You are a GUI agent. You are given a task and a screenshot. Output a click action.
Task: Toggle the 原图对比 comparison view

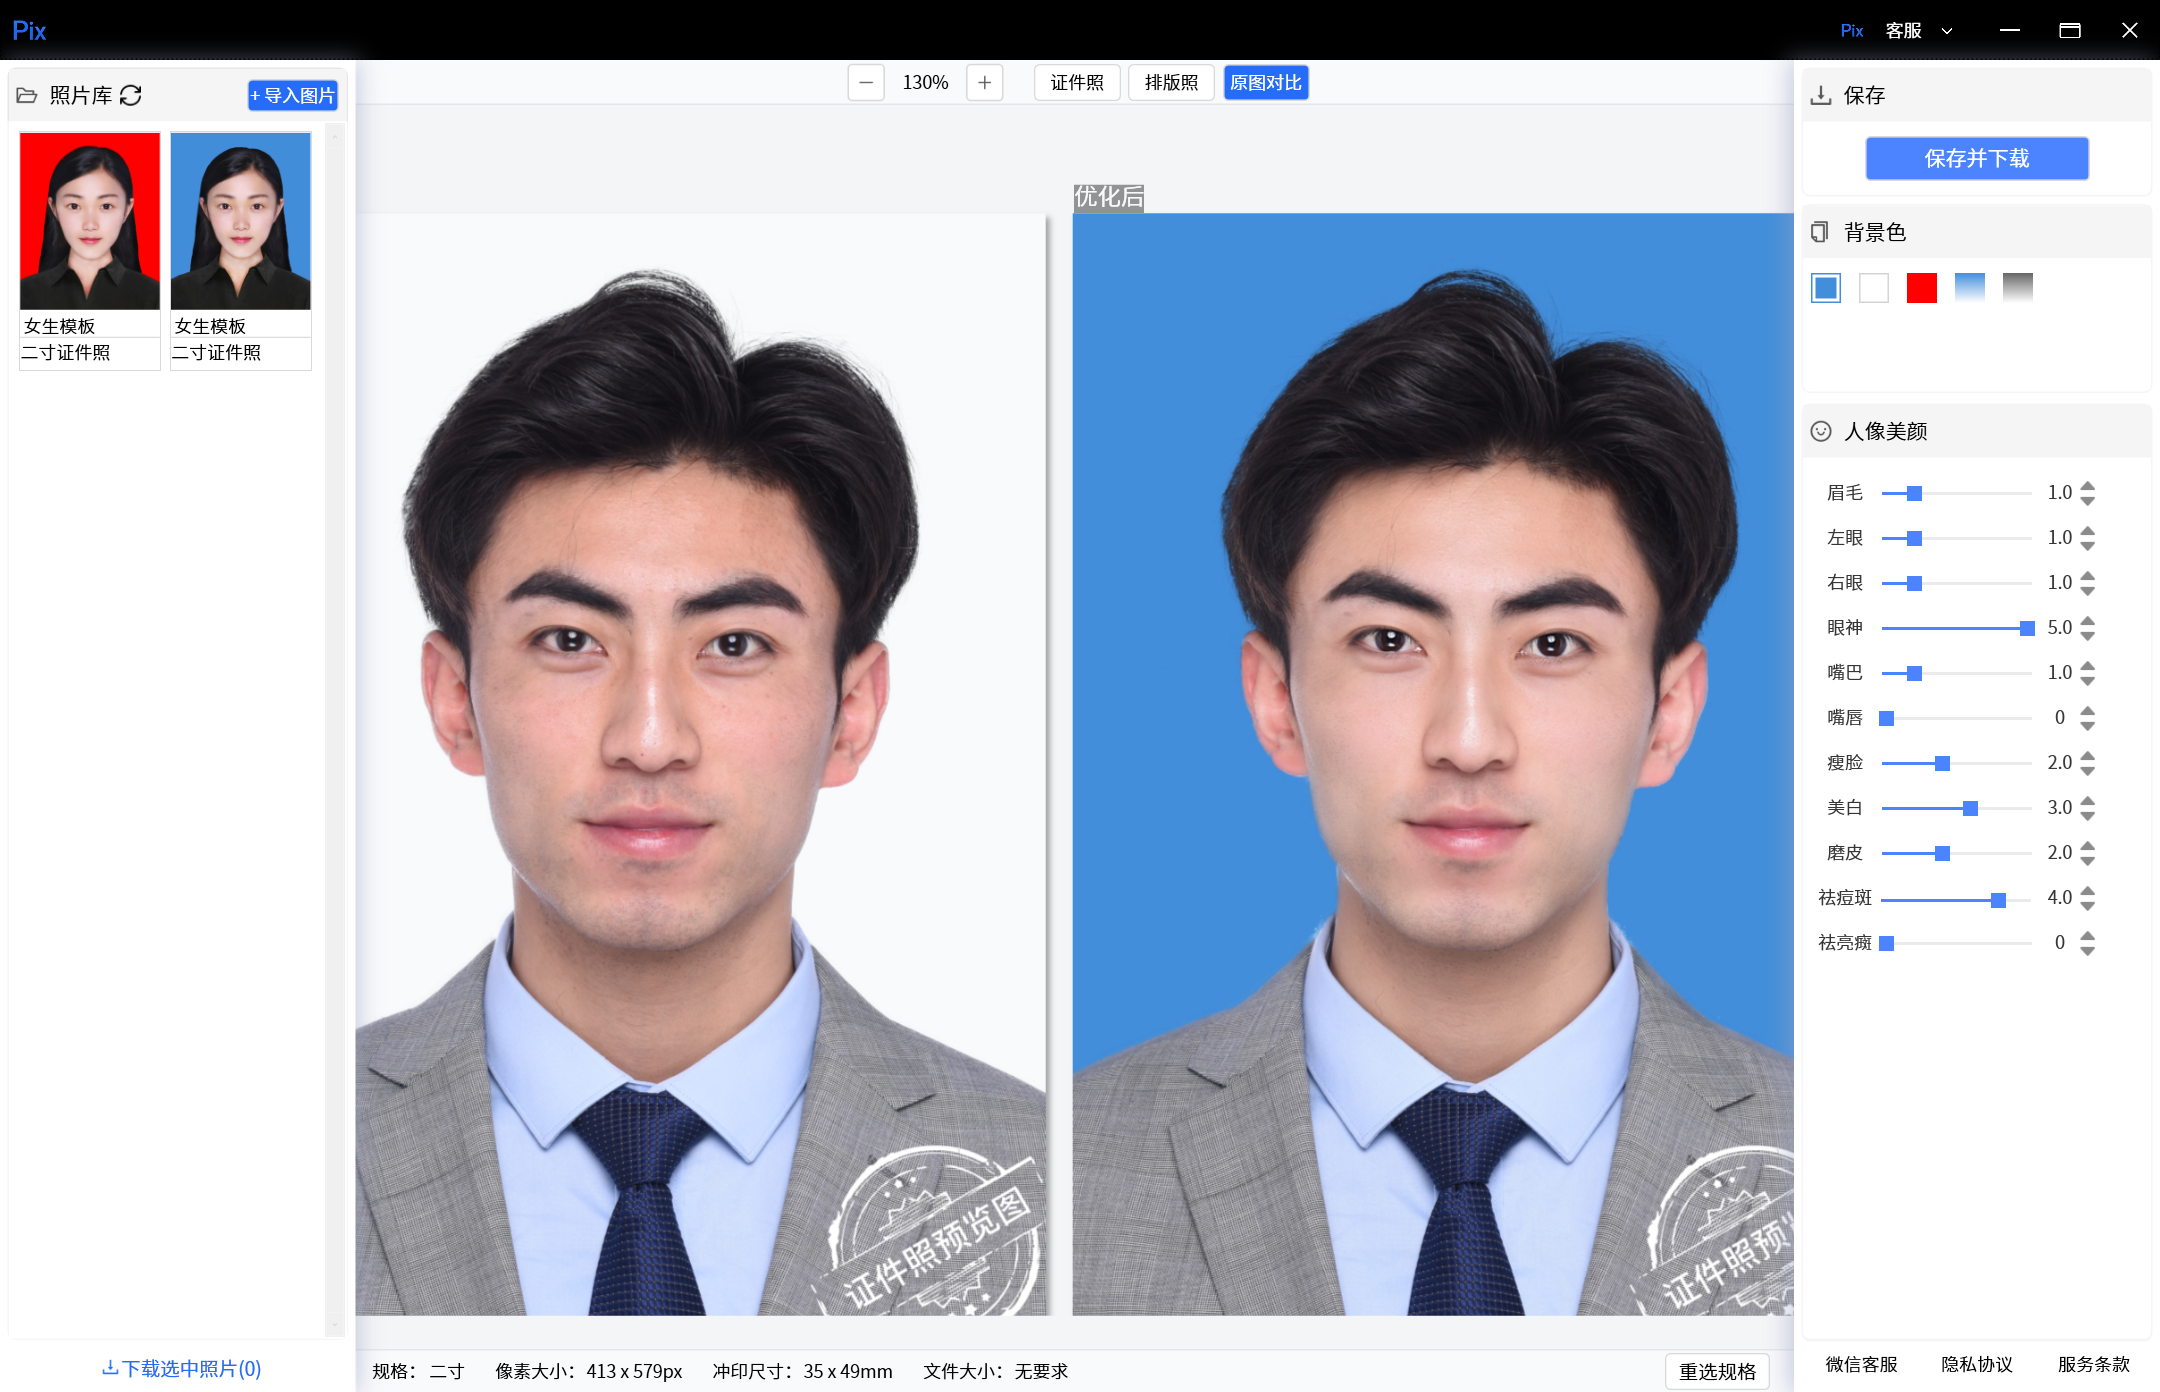coord(1265,83)
